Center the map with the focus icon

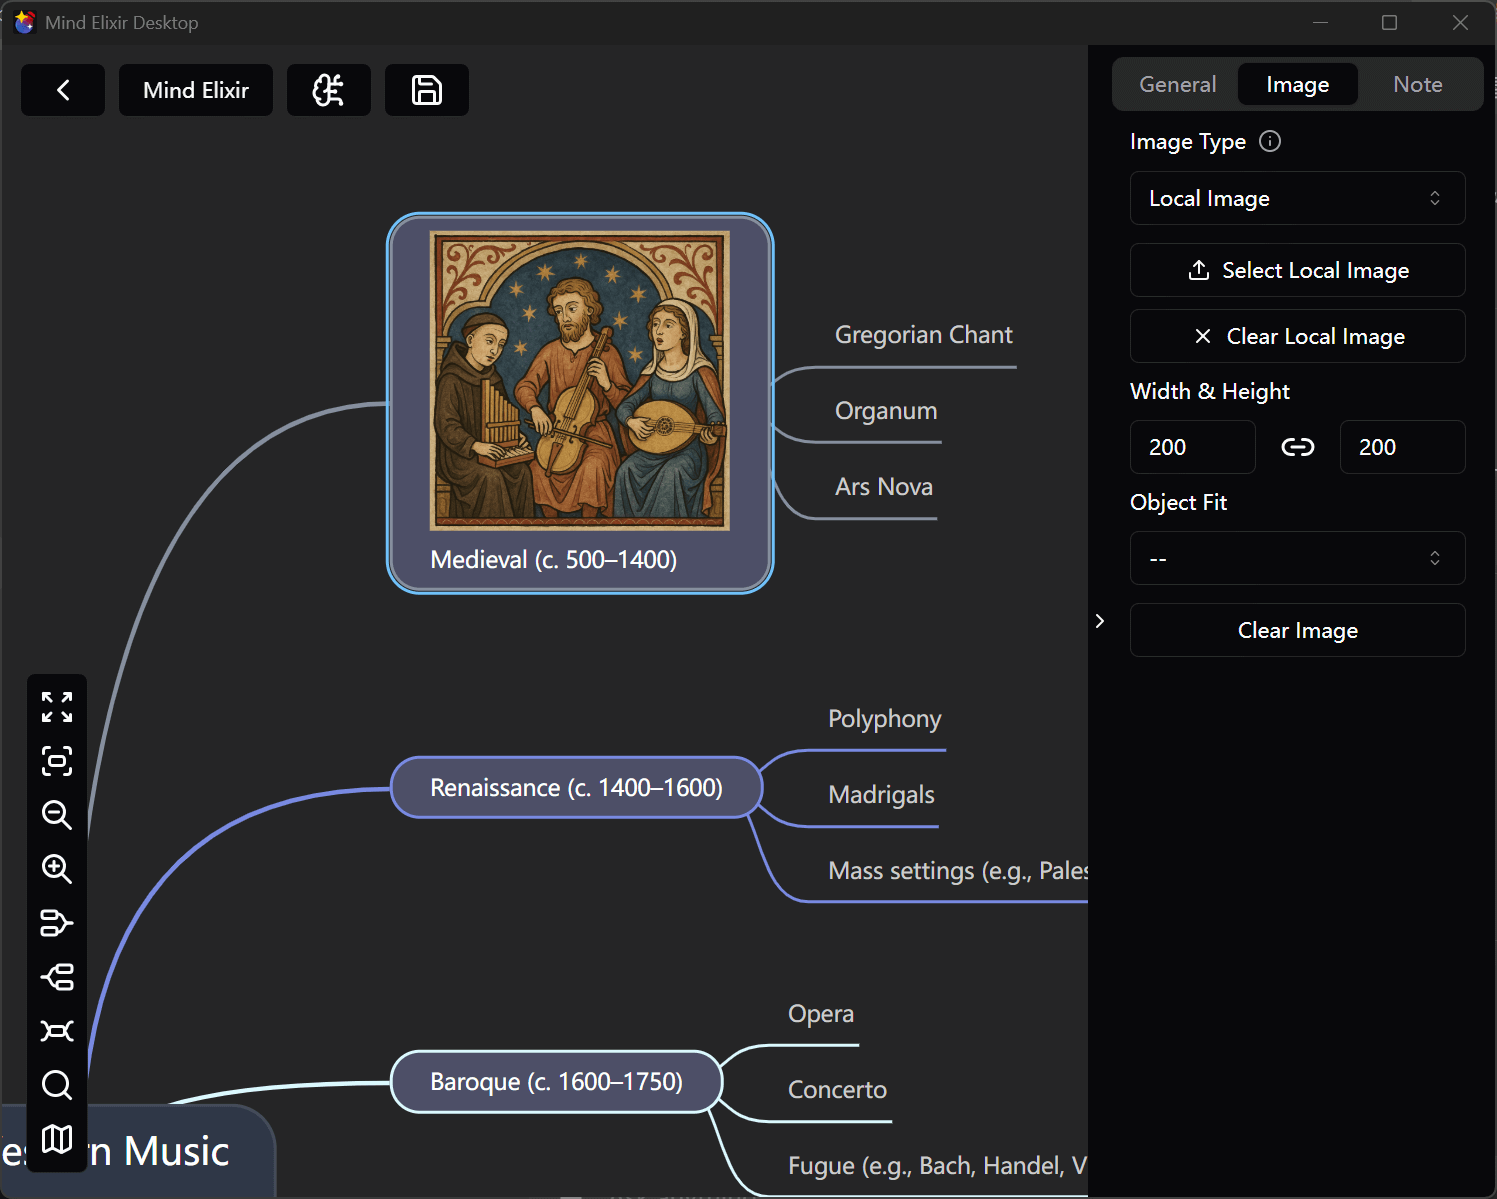(57, 761)
